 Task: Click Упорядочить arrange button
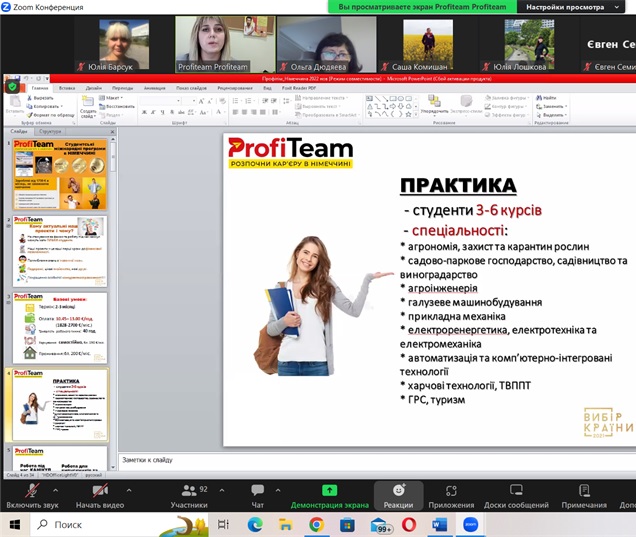click(434, 104)
